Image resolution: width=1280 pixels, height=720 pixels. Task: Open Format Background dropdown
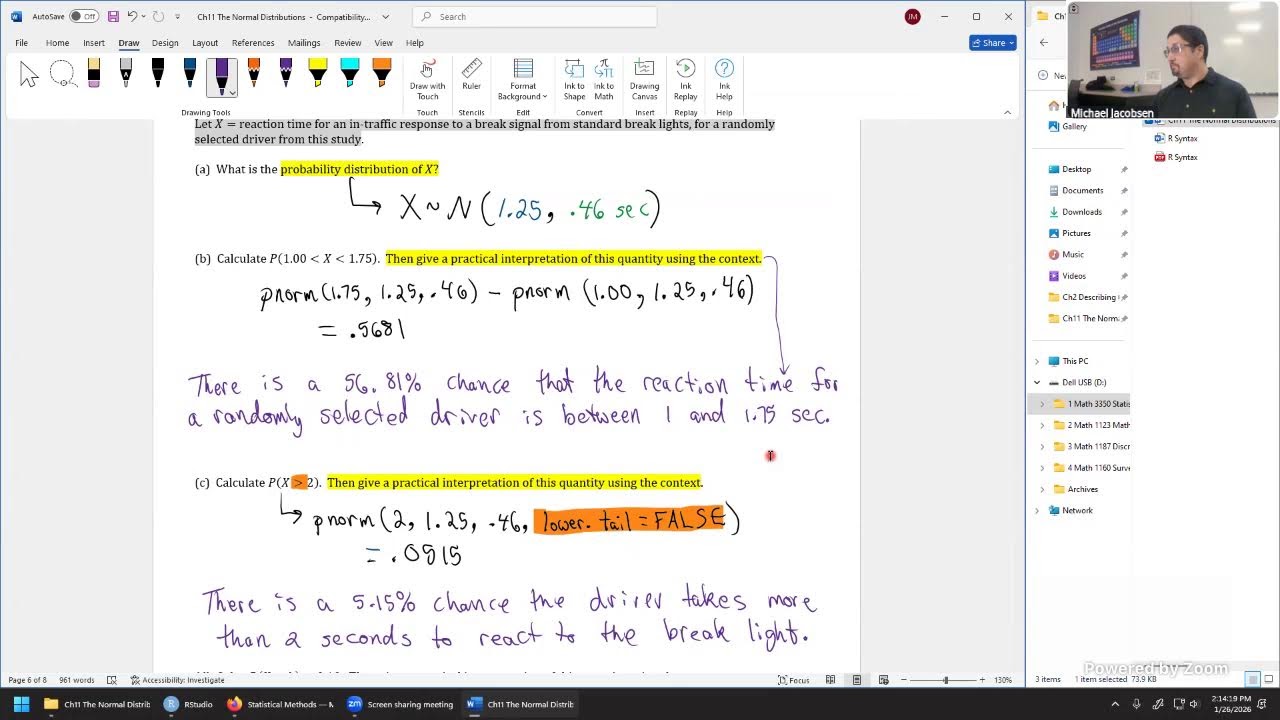pos(522,80)
